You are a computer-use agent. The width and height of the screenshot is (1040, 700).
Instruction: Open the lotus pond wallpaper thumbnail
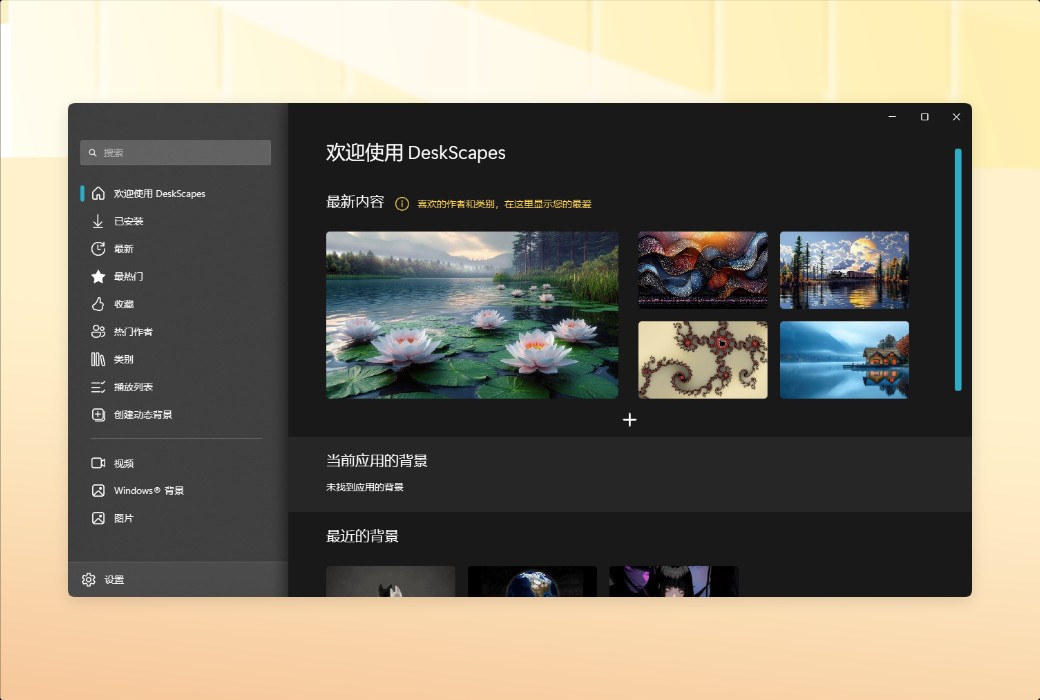[x=471, y=315]
